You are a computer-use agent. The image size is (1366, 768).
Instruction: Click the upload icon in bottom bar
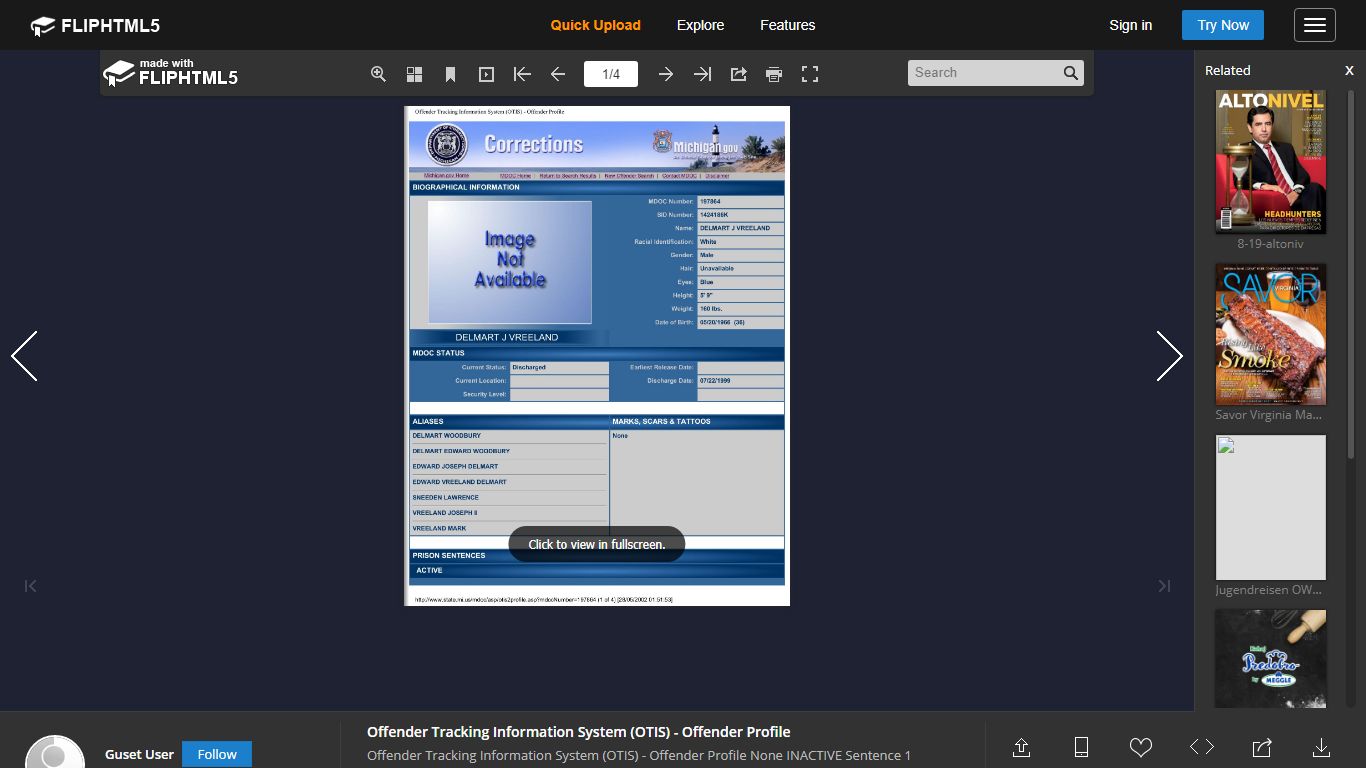(x=1021, y=747)
